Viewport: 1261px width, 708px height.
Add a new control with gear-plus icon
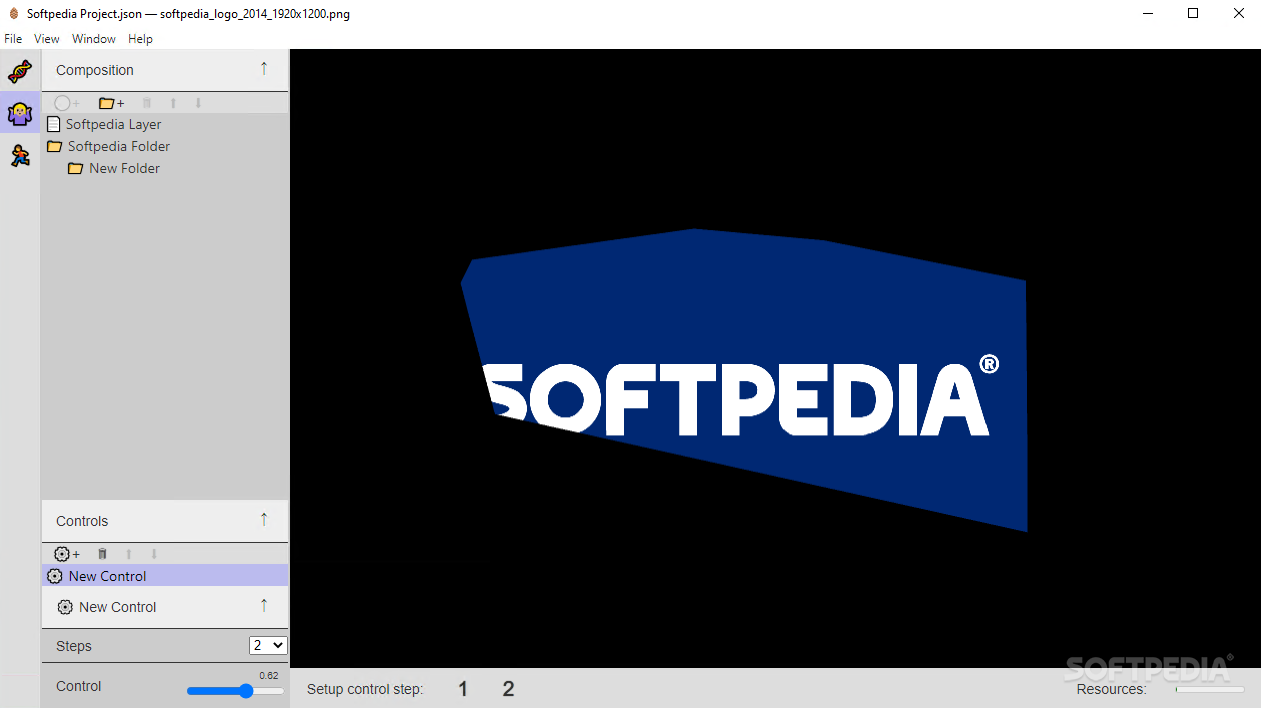coord(67,554)
